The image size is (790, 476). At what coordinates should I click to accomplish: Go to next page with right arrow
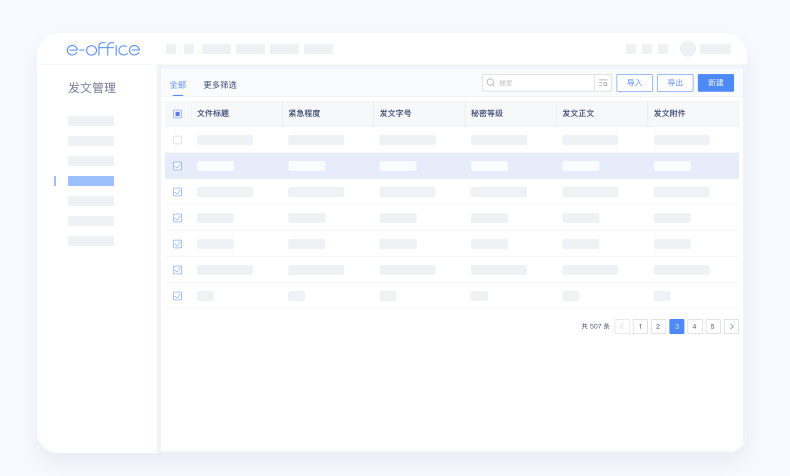pos(731,326)
